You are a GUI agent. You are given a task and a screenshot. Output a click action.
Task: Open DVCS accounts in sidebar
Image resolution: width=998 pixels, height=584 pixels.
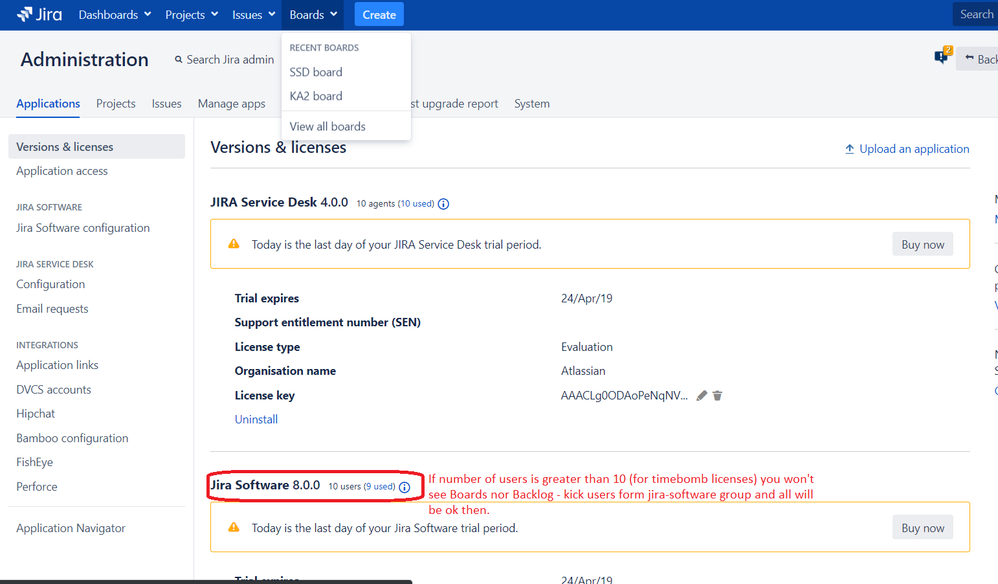click(x=53, y=390)
